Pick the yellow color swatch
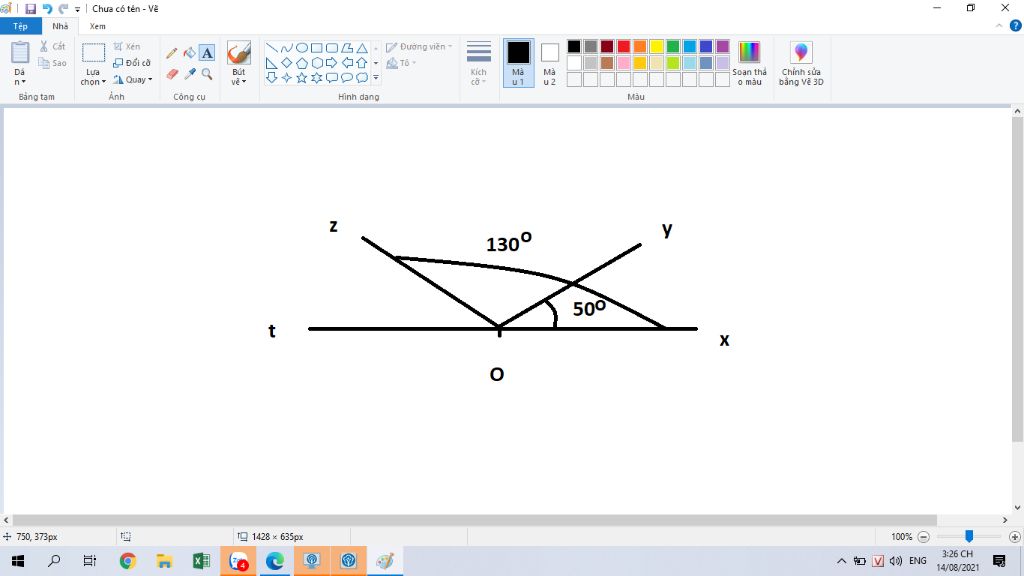The width and height of the screenshot is (1024, 576). 656,46
